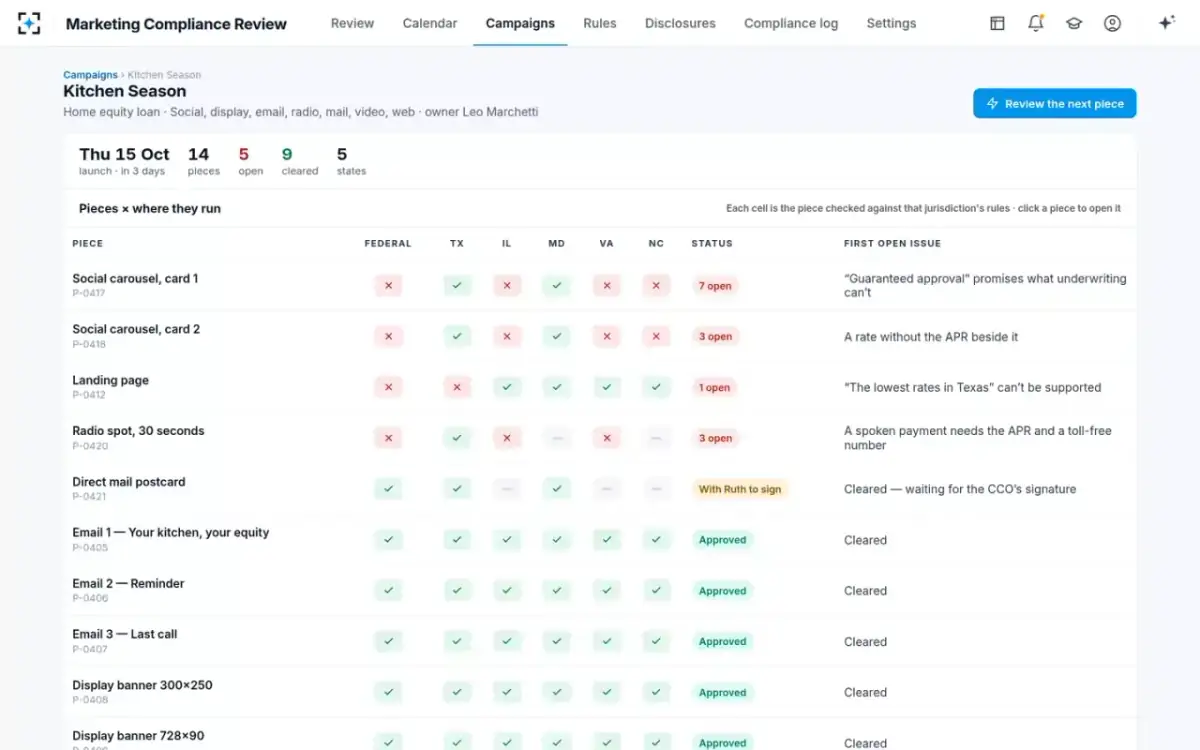Open the Rules tab

pos(600,23)
